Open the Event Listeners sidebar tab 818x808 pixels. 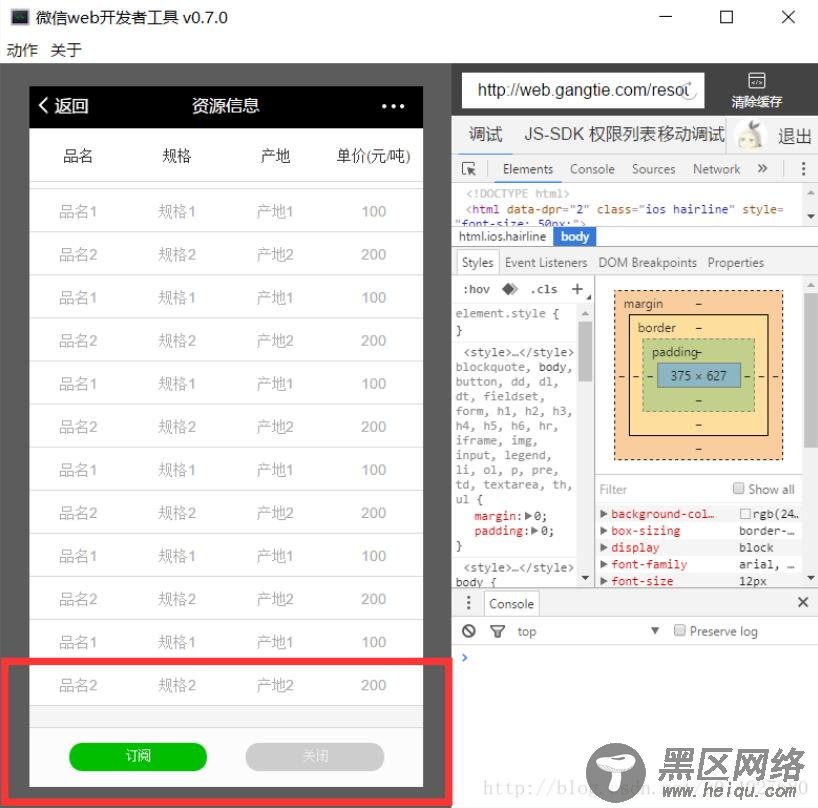(x=546, y=262)
